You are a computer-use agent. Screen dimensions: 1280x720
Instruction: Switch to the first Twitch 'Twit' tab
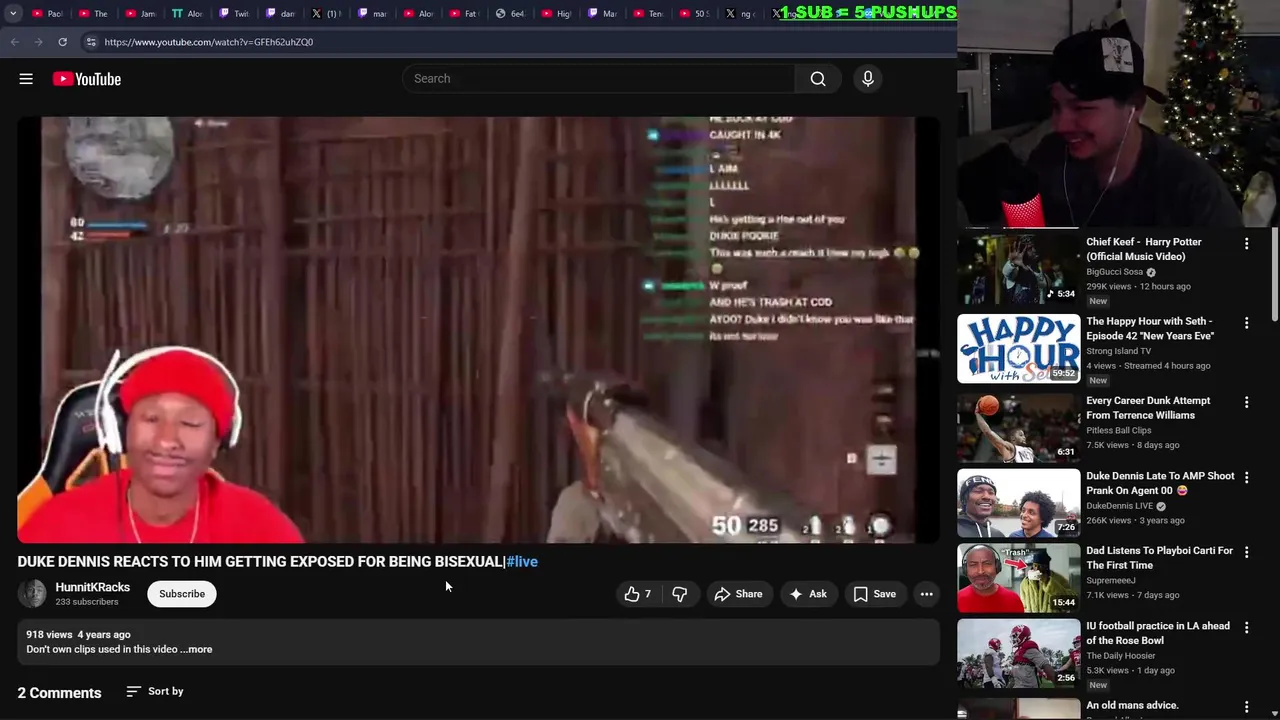pos(233,13)
